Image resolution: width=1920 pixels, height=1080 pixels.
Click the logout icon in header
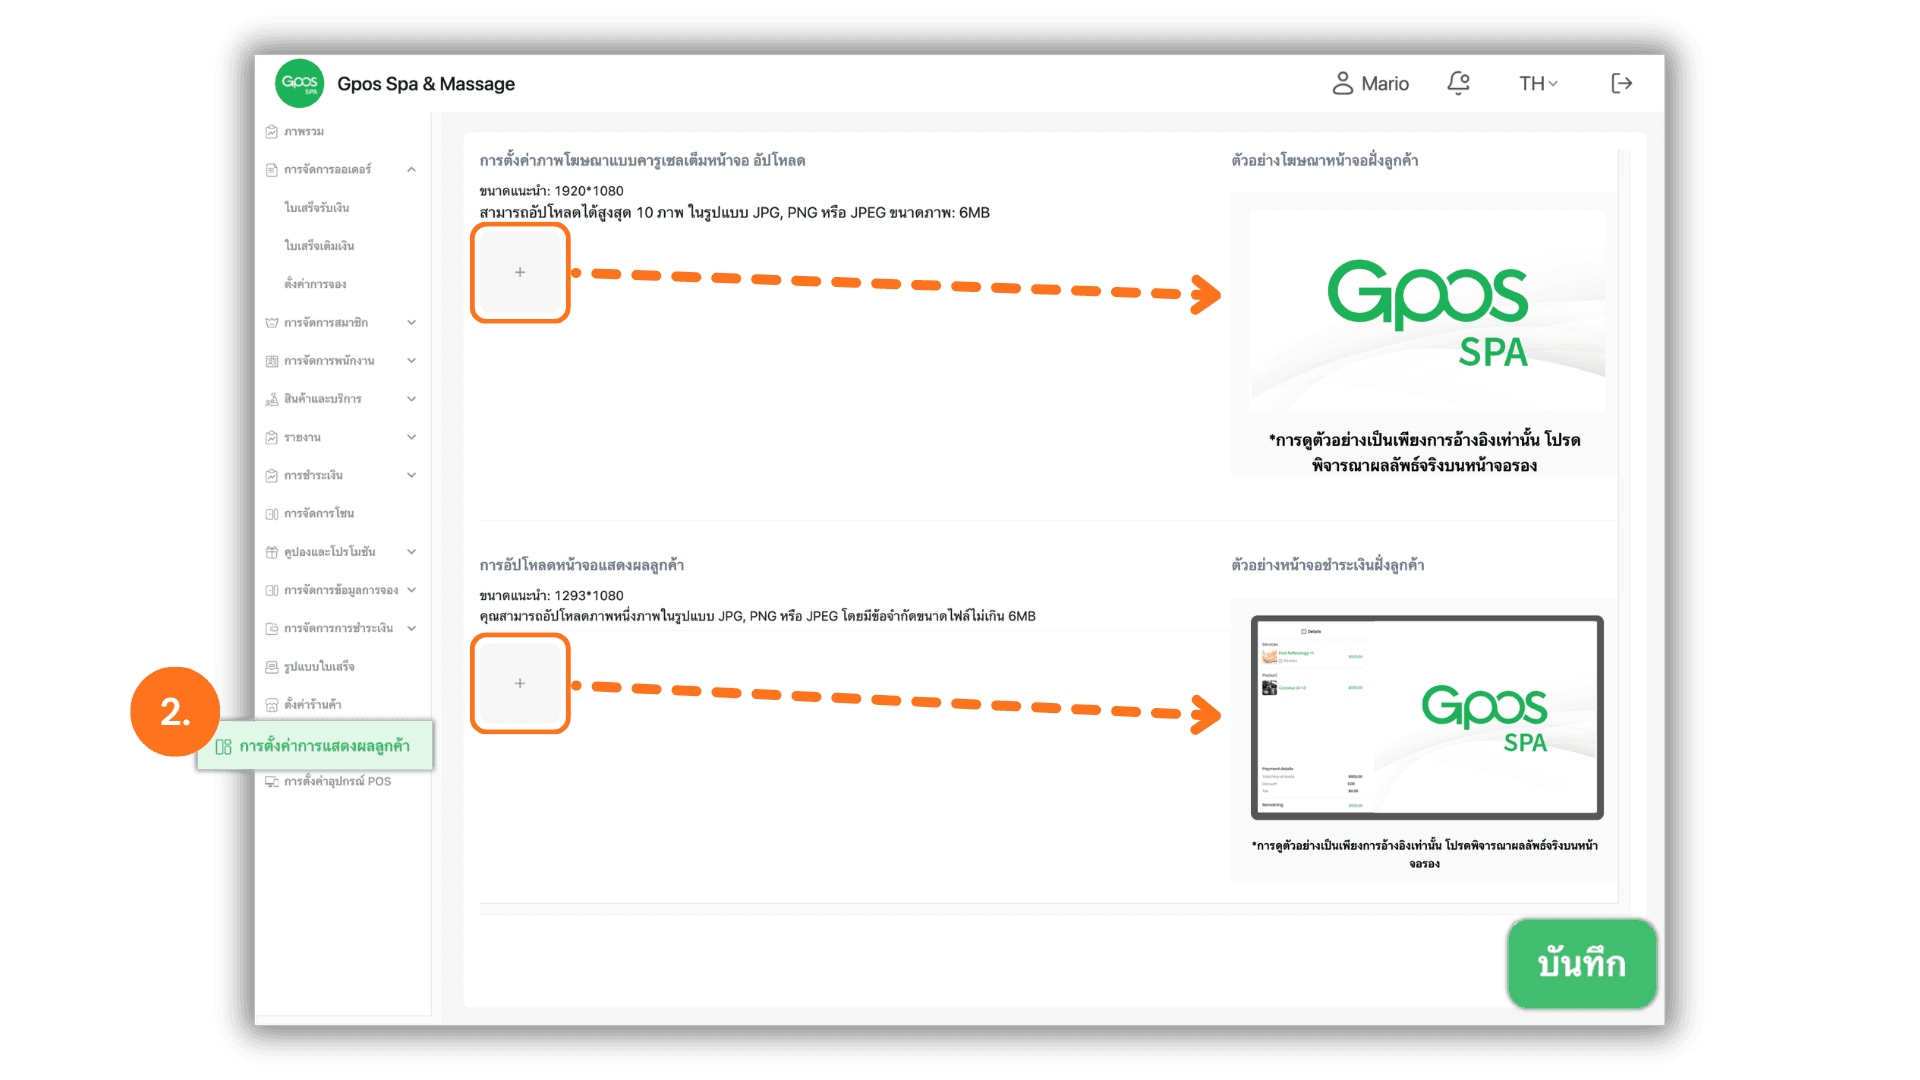[1621, 83]
